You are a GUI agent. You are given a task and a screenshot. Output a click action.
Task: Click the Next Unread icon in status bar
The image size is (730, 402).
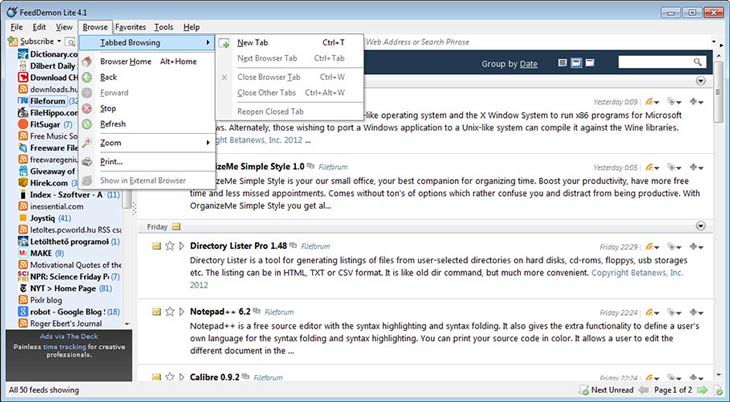pos(582,389)
